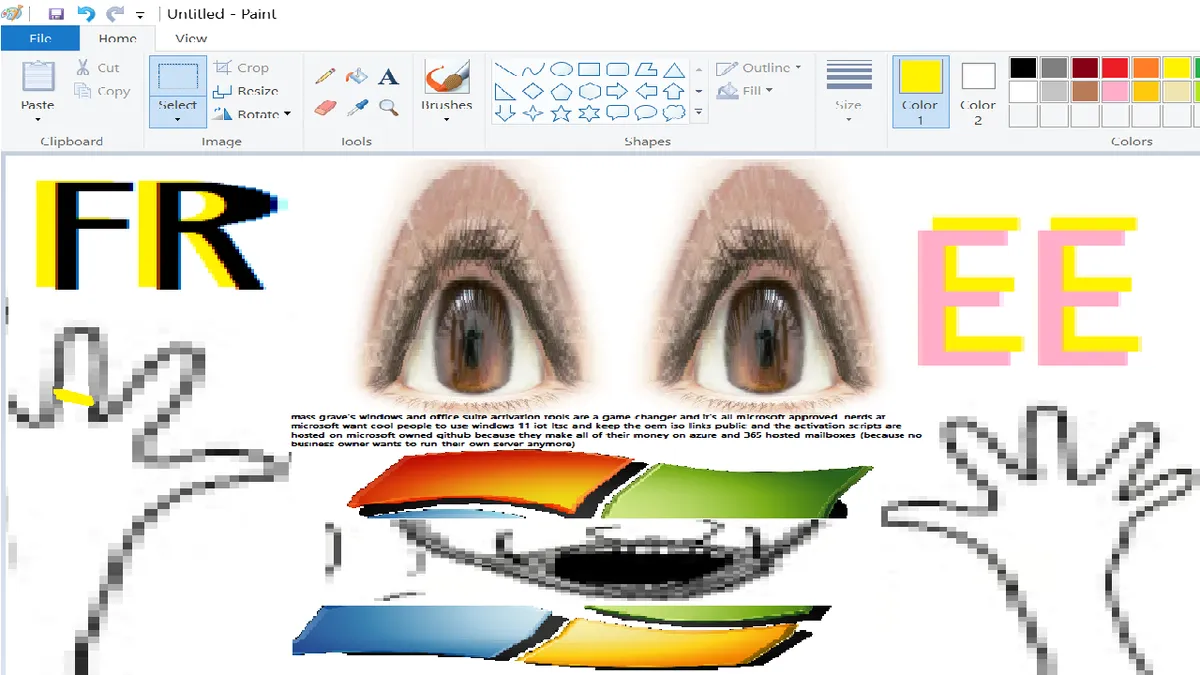
Task: Cut the current selection
Action: click(99, 68)
